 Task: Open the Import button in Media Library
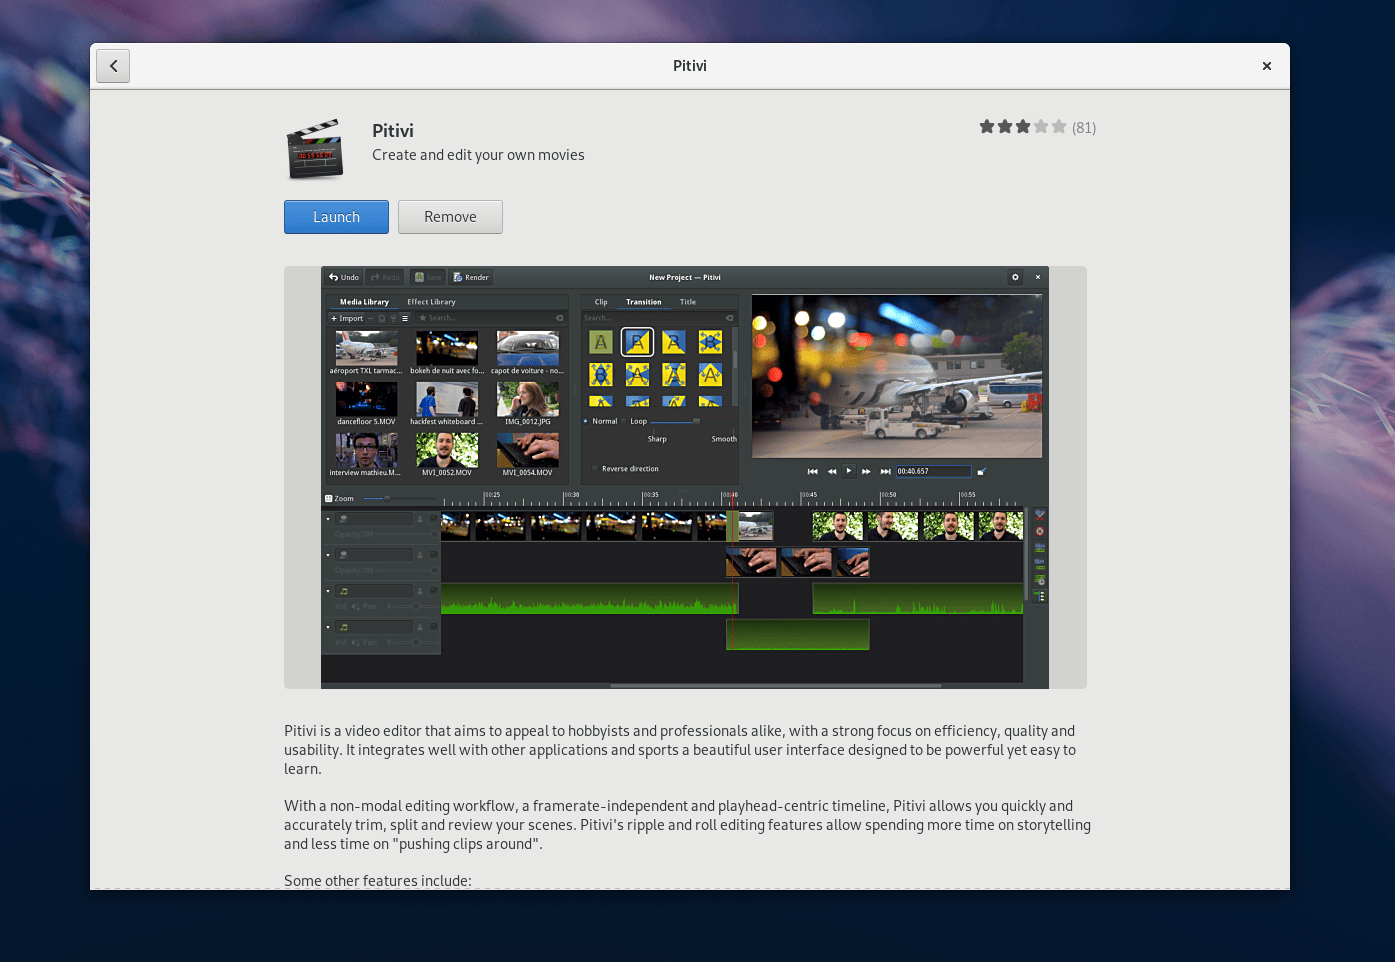[347, 318]
